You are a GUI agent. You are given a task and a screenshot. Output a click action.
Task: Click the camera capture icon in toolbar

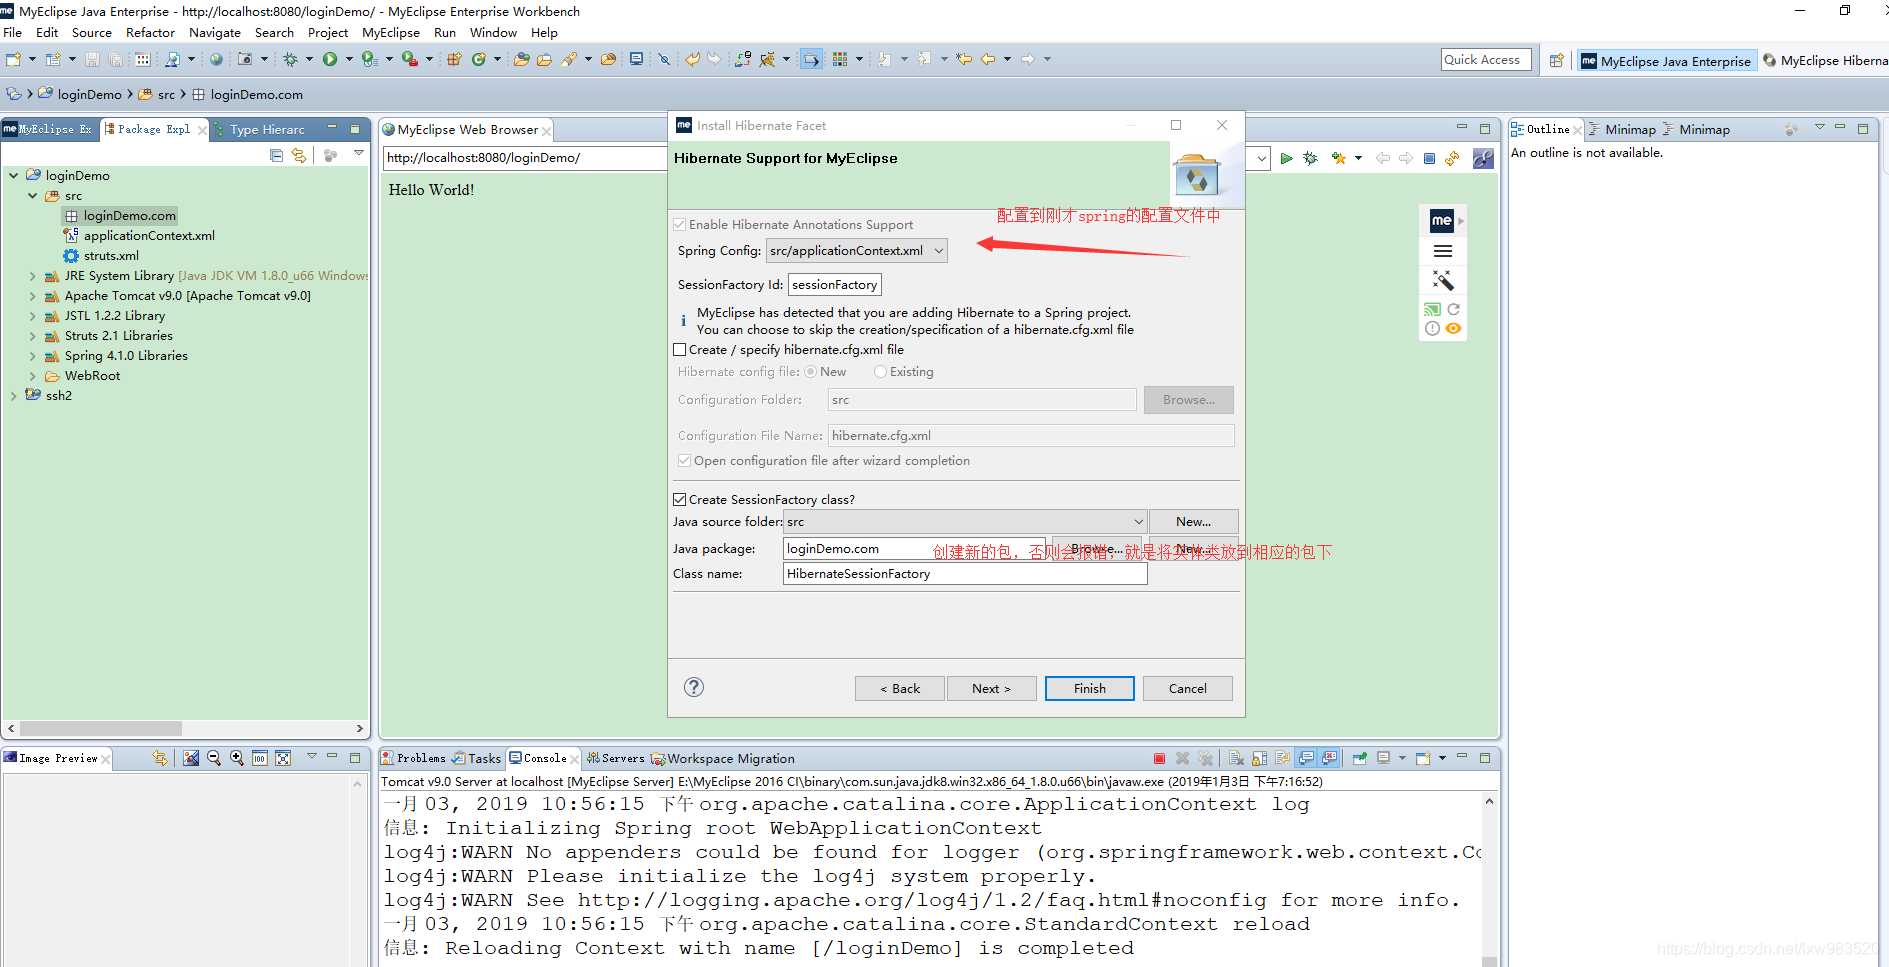point(245,59)
